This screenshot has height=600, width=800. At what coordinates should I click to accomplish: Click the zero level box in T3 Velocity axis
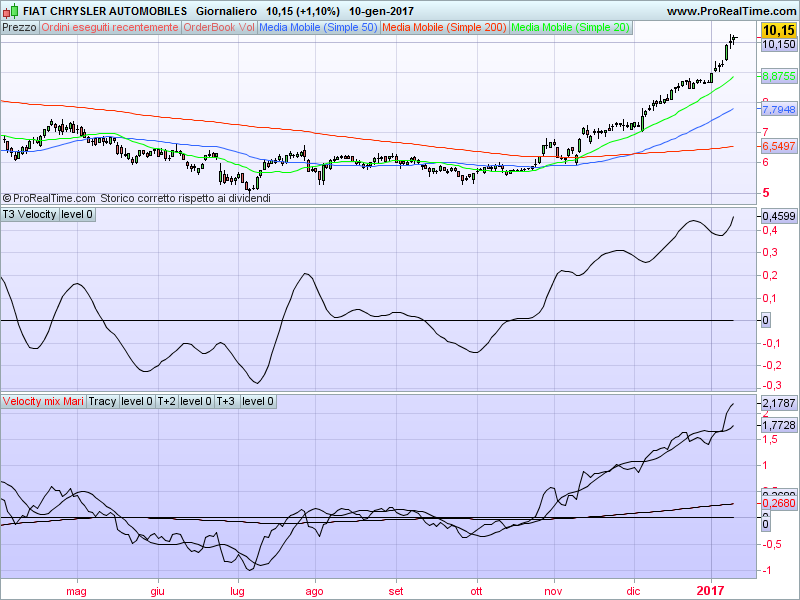(765, 321)
